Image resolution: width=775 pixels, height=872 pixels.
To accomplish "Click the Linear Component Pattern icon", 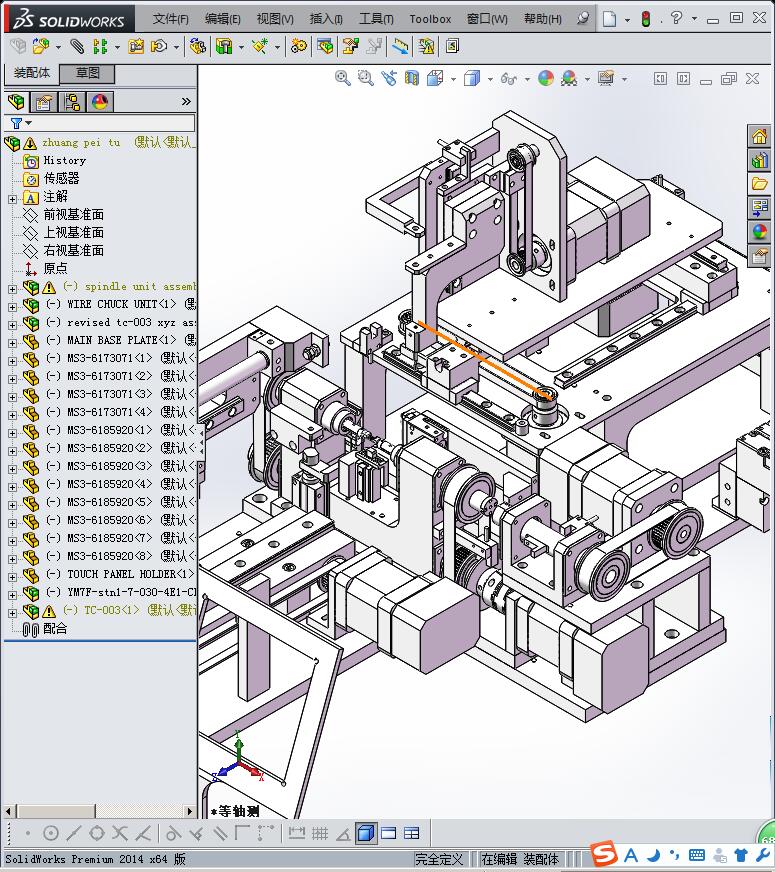I will click(x=100, y=46).
